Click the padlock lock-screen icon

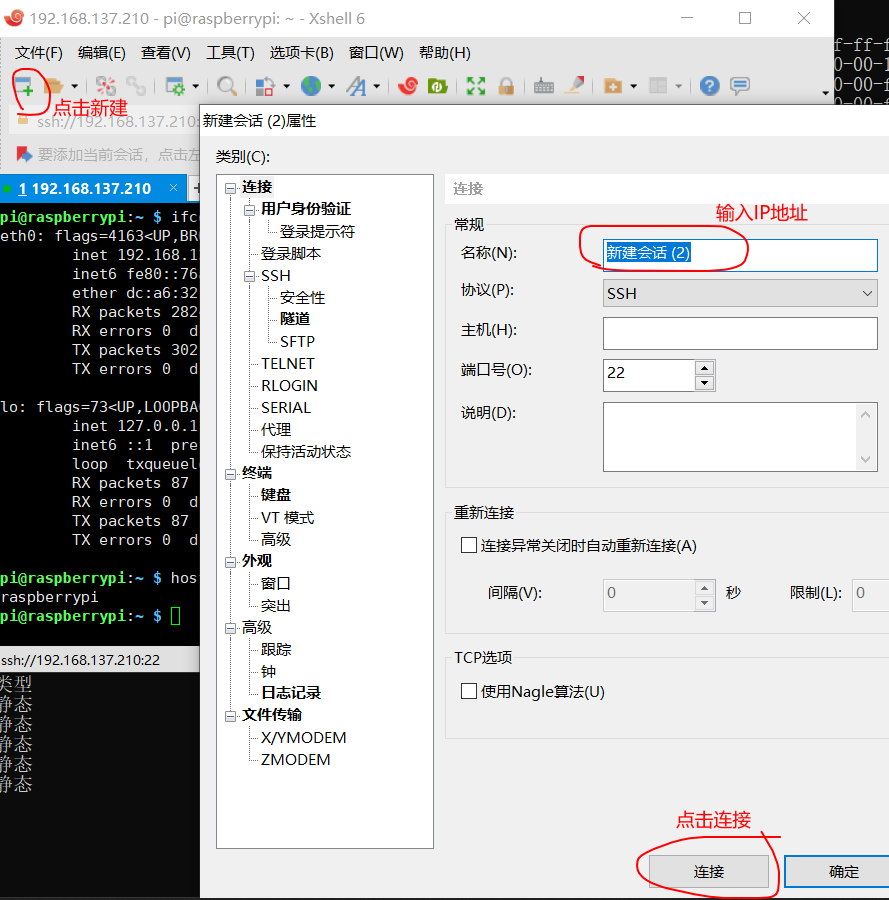(x=506, y=86)
